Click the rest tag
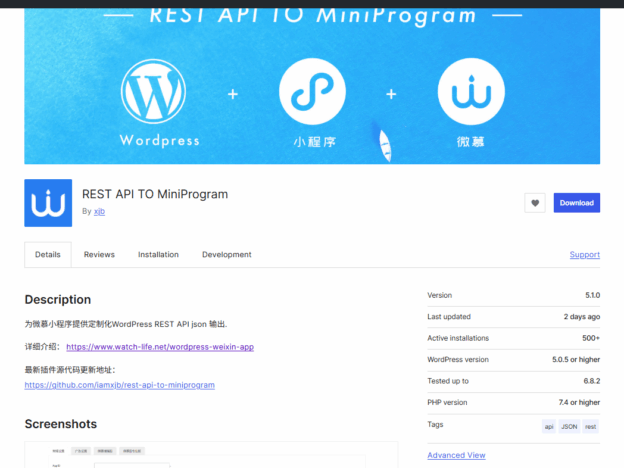624x468 pixels. (591, 427)
